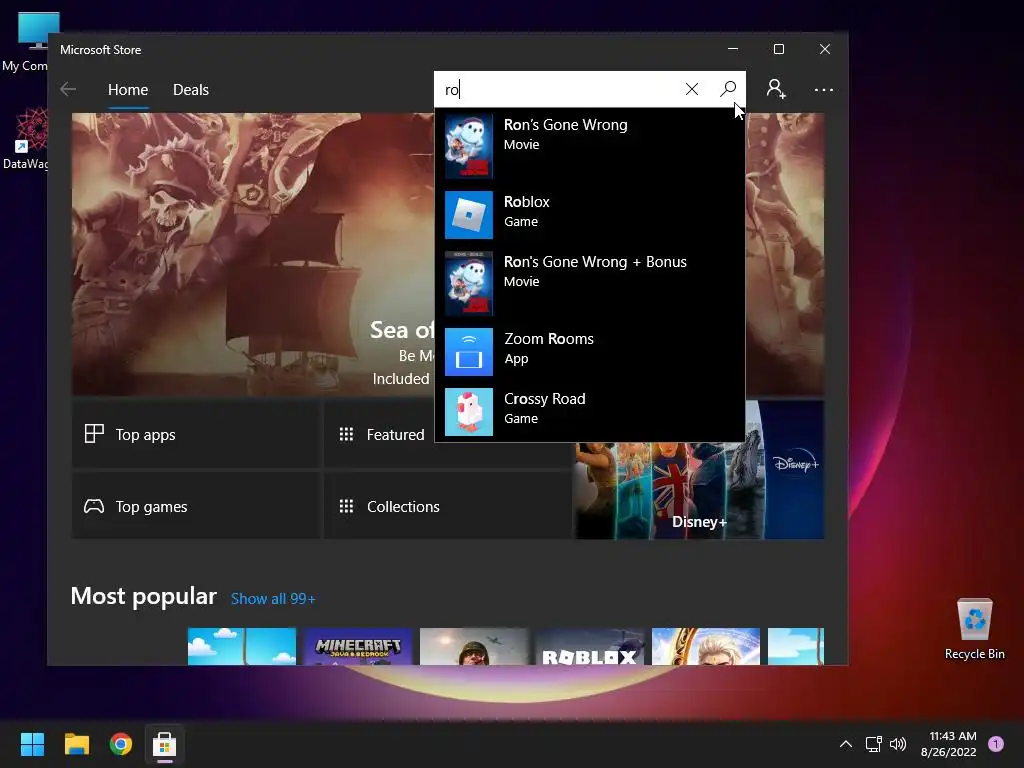Image resolution: width=1024 pixels, height=768 pixels.
Task: Click the Roblox suggestion icon
Action: [x=469, y=215]
